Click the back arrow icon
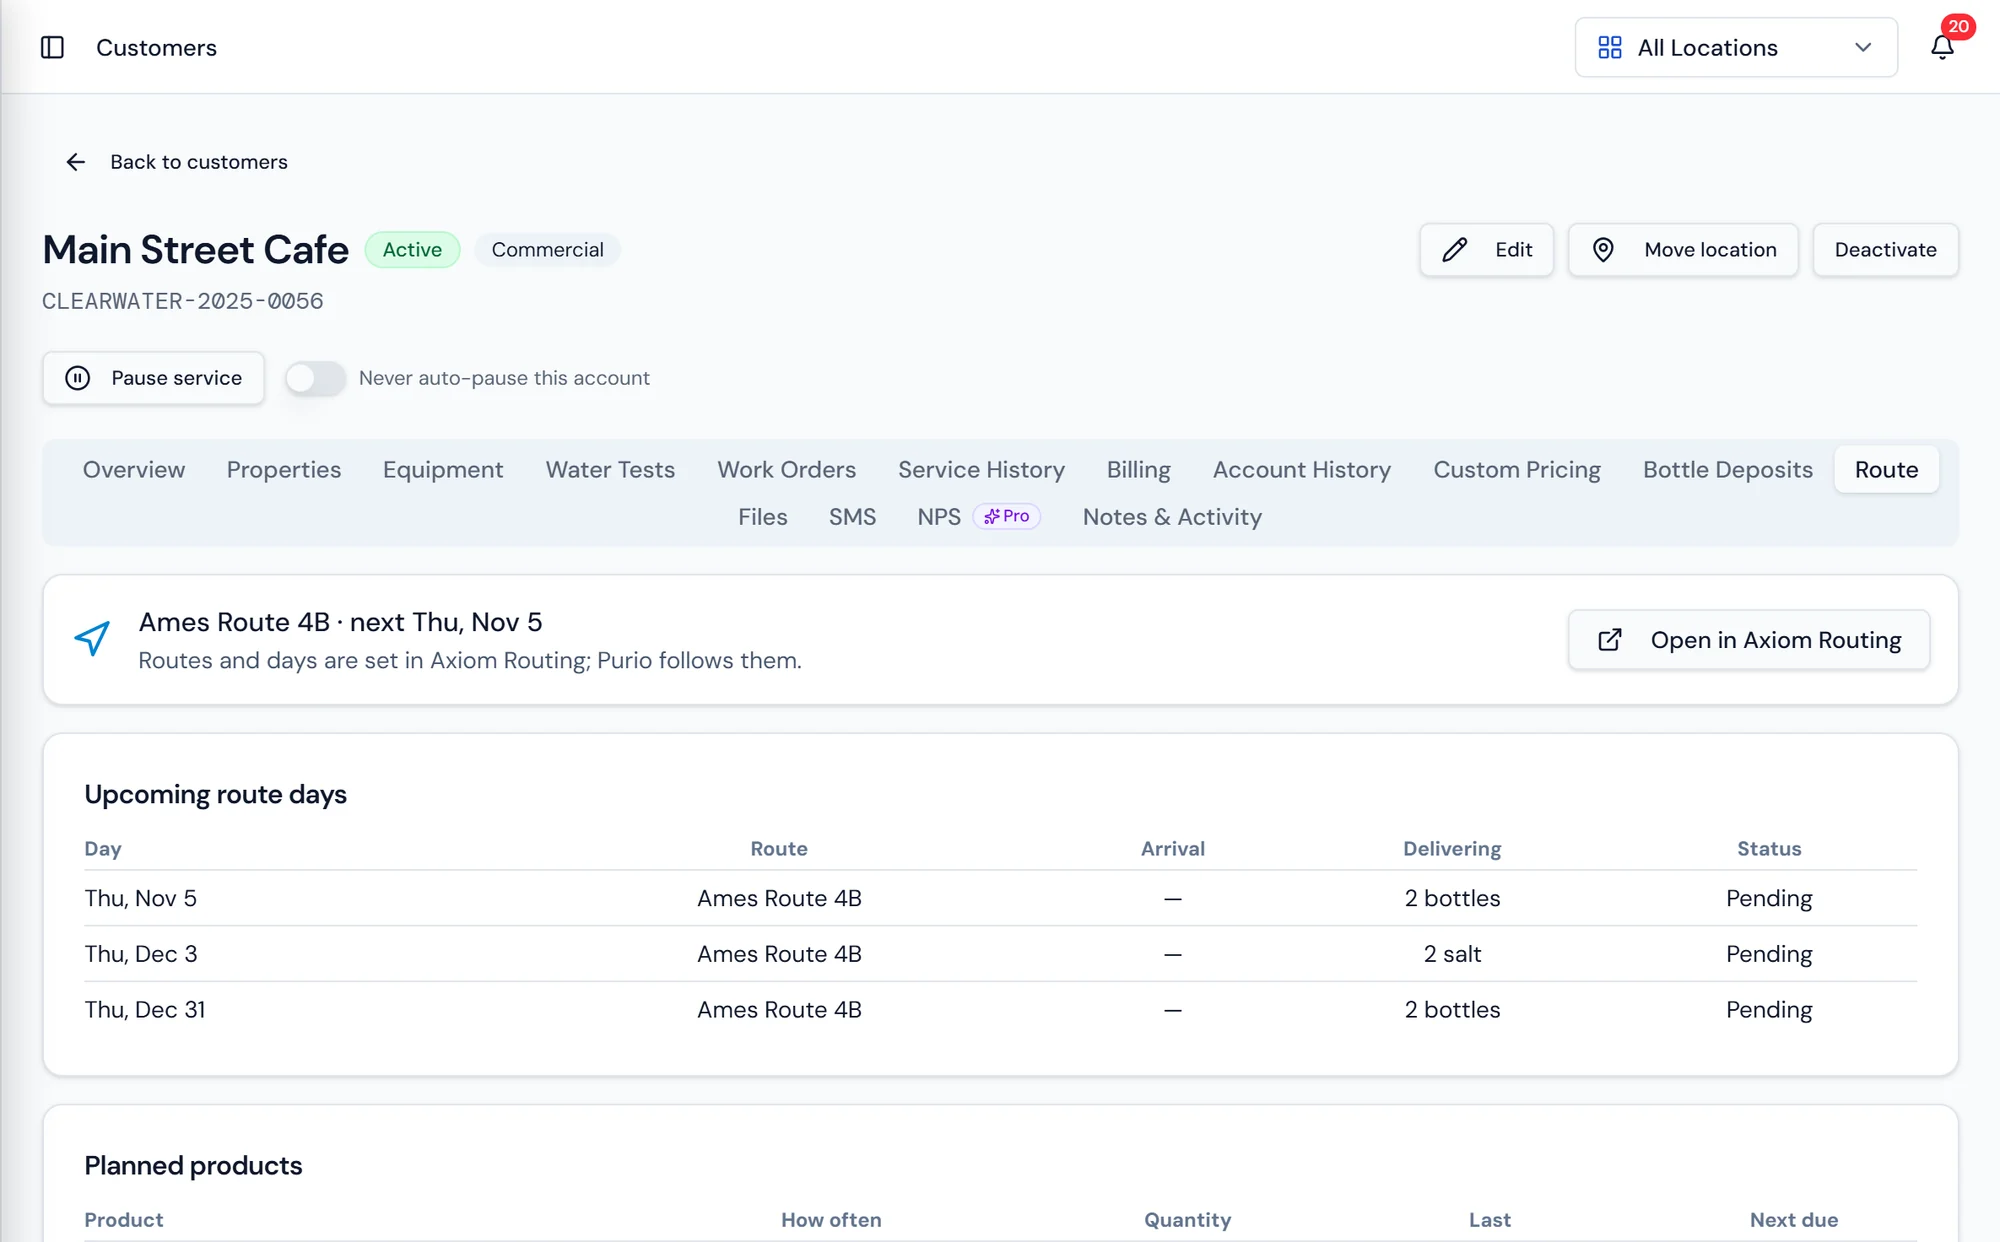 point(76,162)
